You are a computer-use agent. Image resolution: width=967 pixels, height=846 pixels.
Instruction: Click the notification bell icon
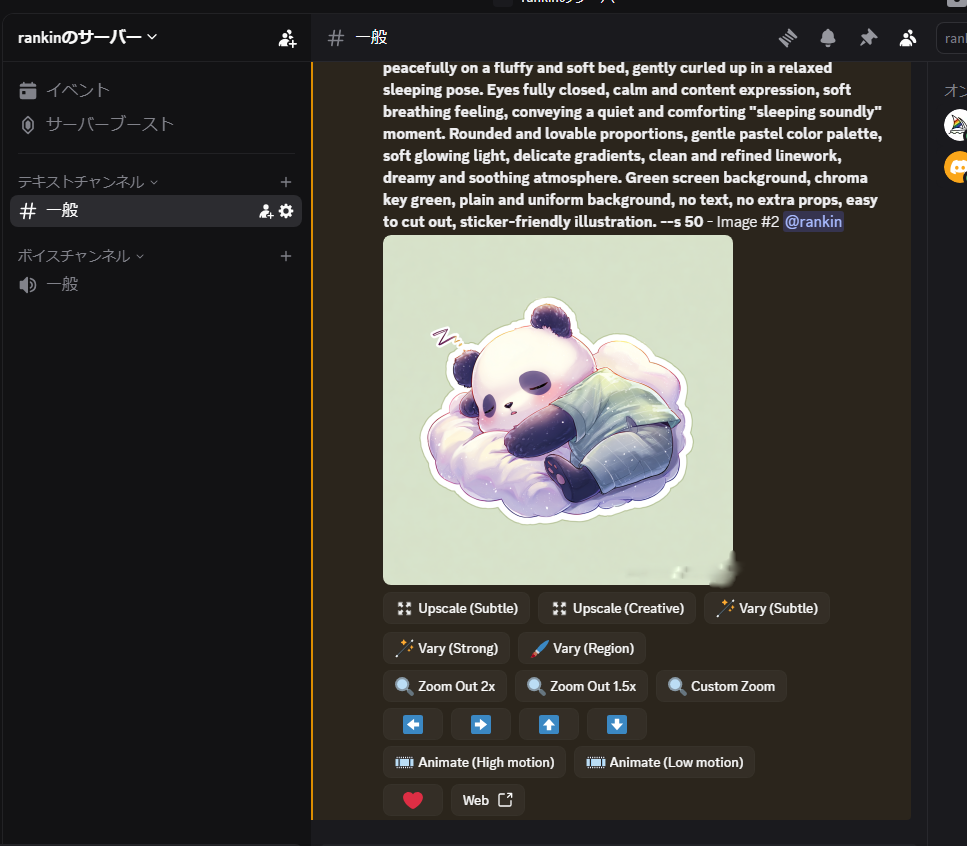coord(828,38)
